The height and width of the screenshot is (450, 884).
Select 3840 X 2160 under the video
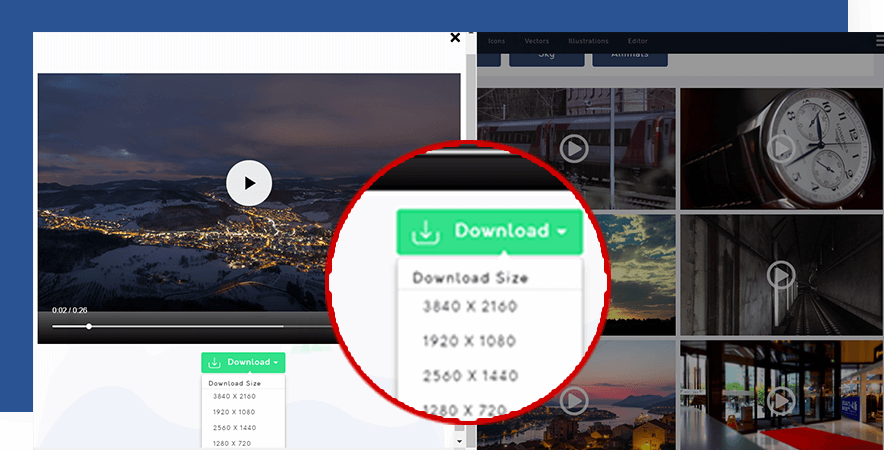pos(233,397)
